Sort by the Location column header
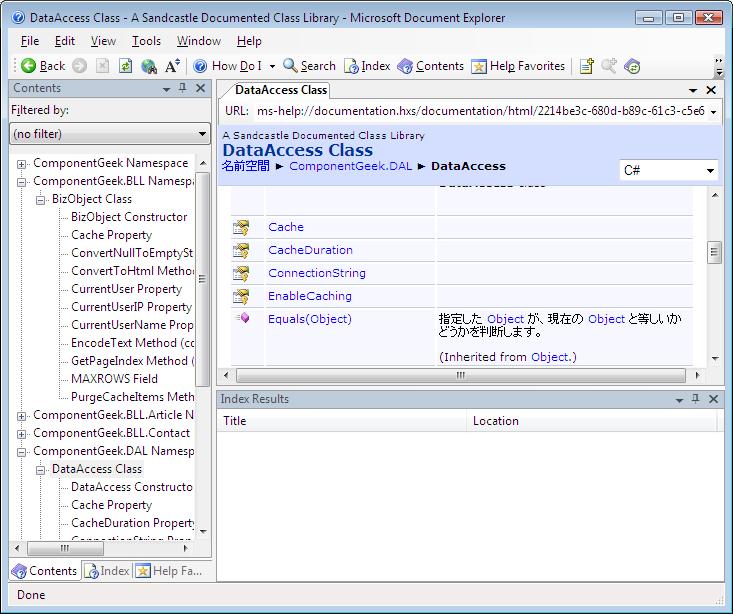 (x=592, y=421)
